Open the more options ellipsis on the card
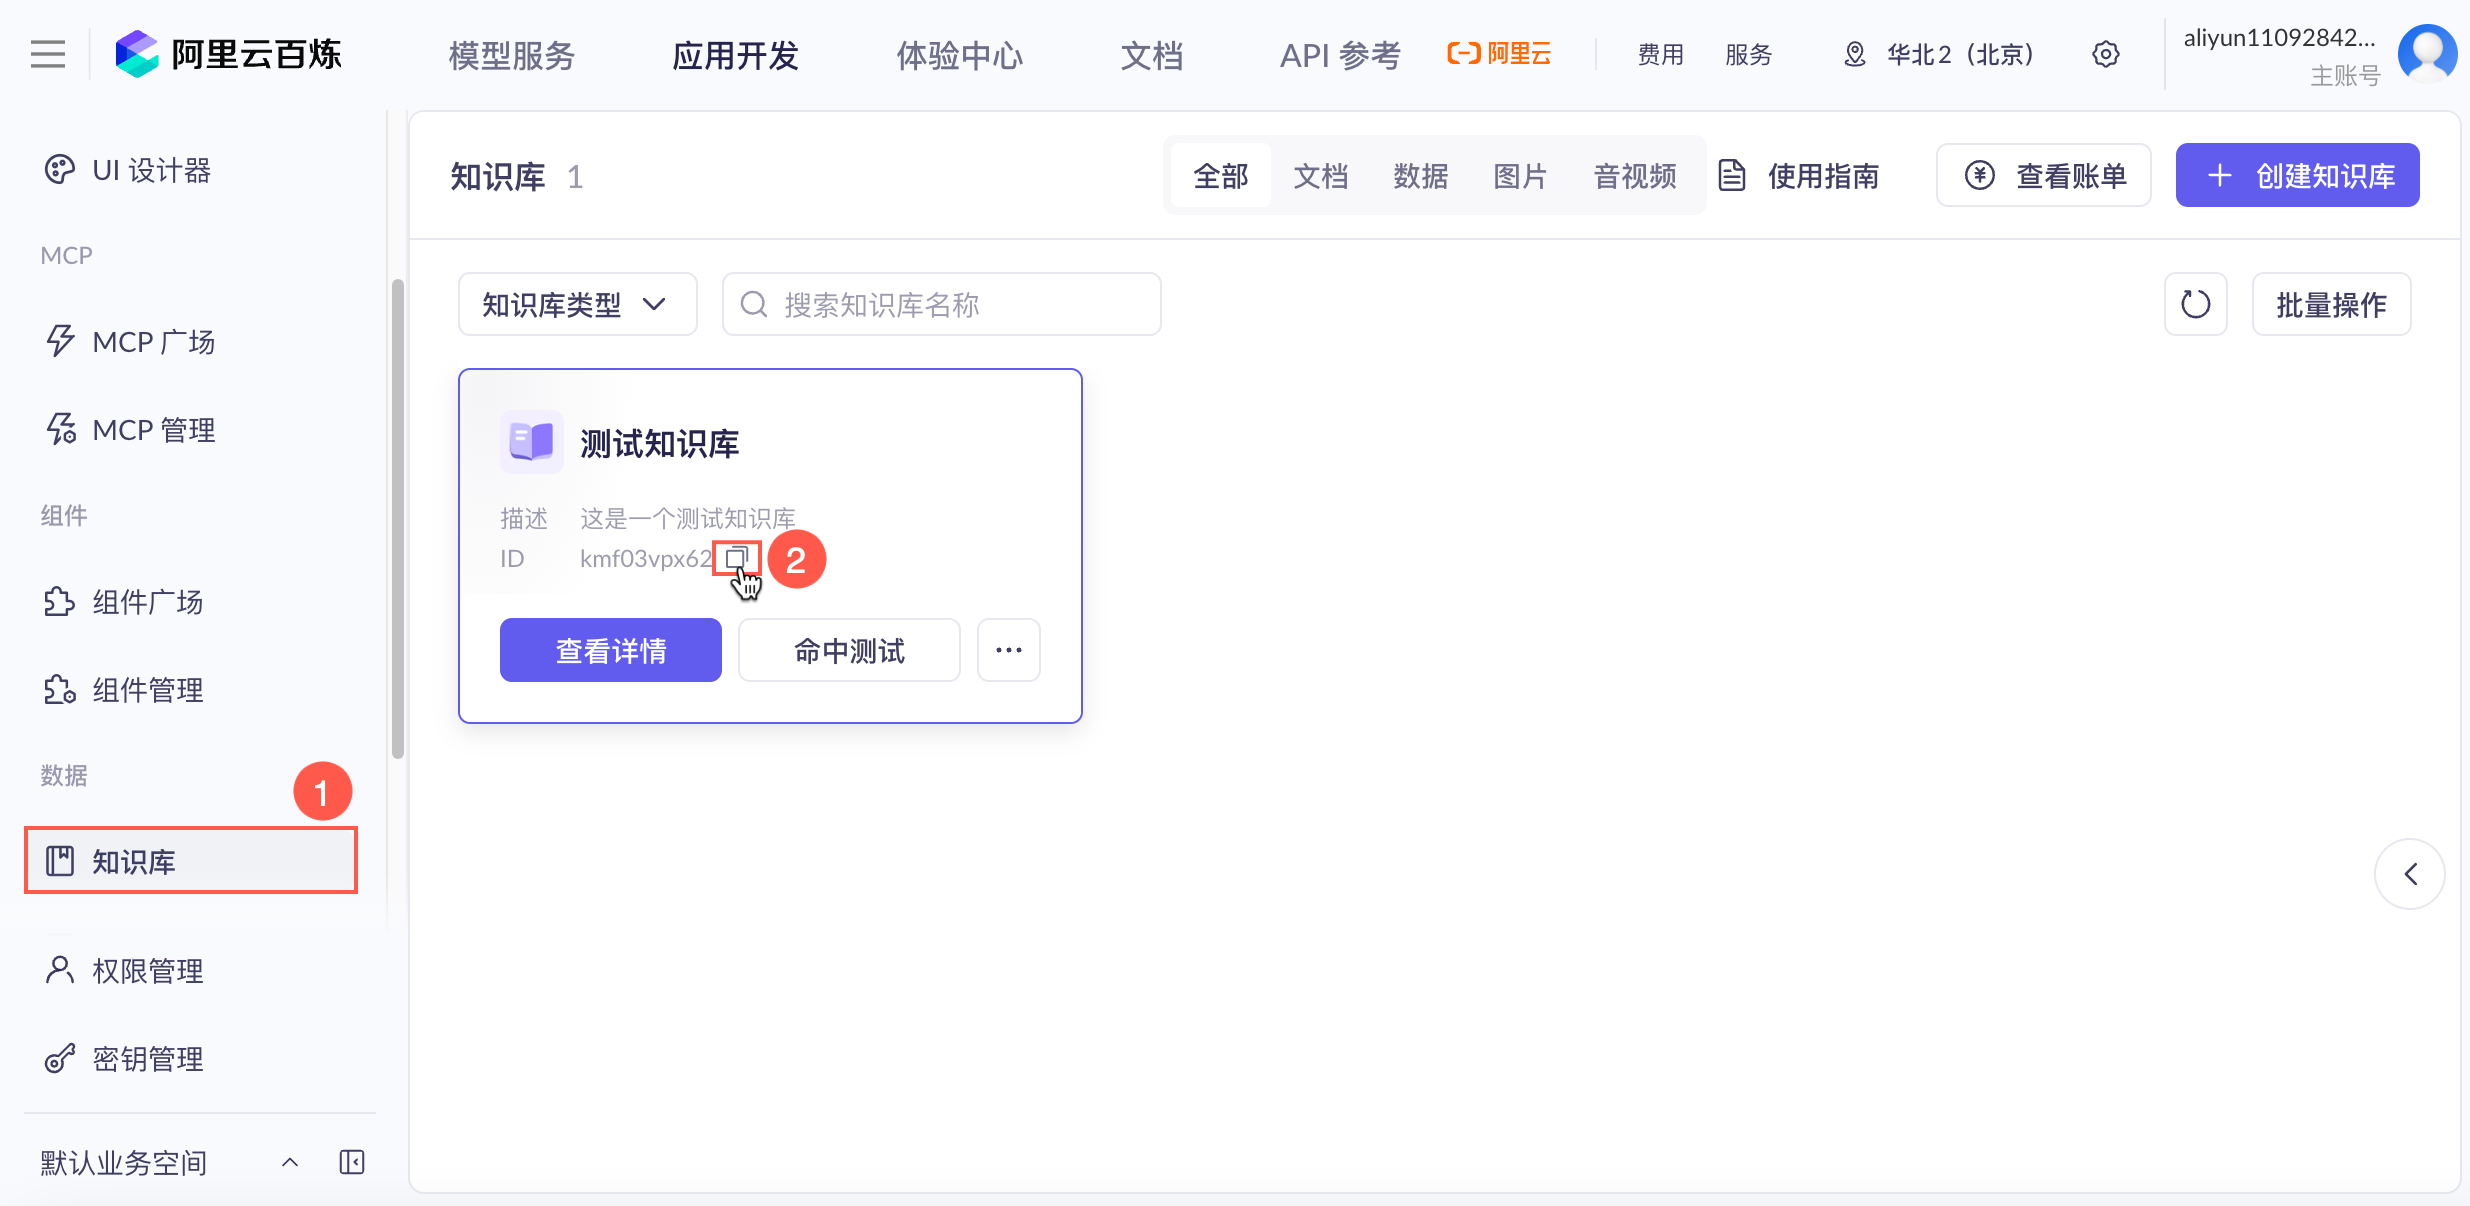The height and width of the screenshot is (1206, 2470). pyautogui.click(x=1008, y=650)
